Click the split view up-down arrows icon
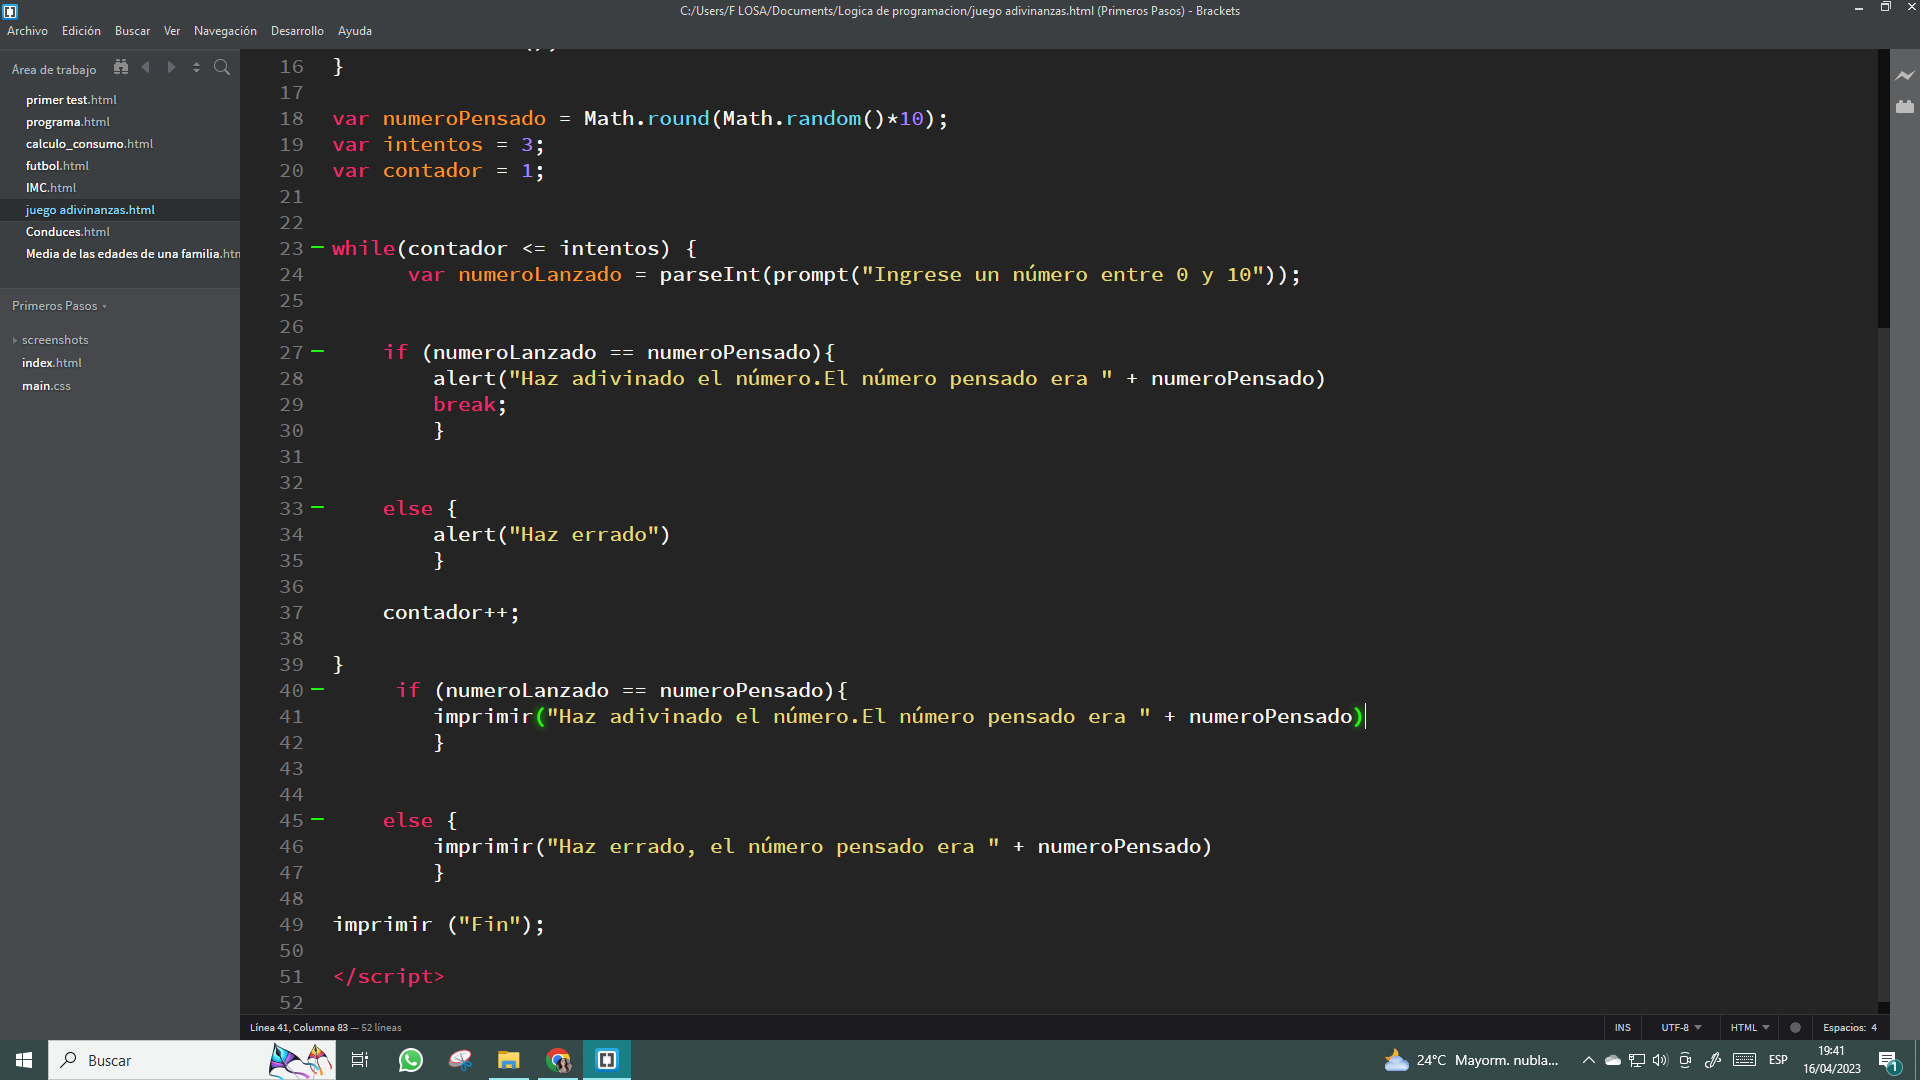 tap(196, 68)
